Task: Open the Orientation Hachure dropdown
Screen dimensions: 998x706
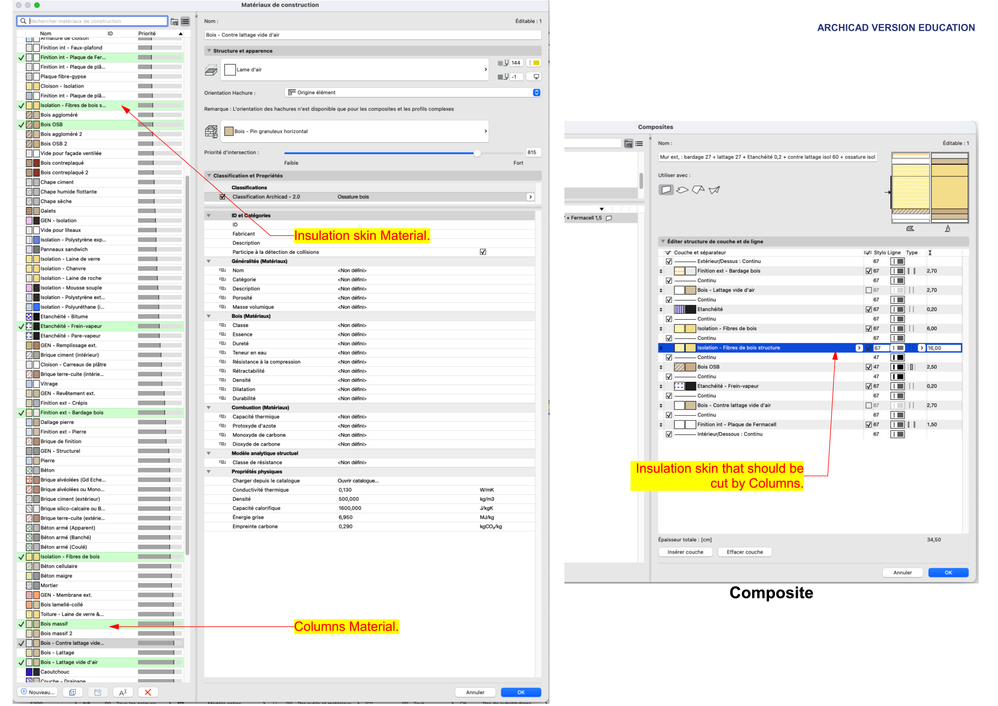Action: pos(412,92)
